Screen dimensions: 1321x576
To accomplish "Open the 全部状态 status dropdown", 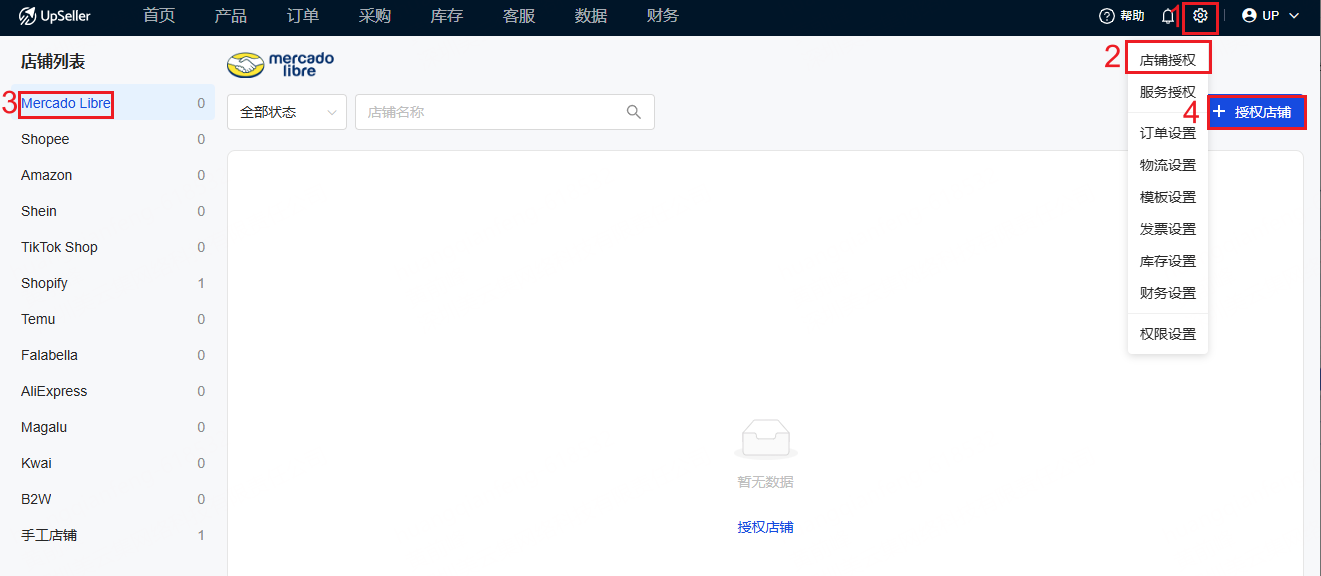I will [287, 112].
